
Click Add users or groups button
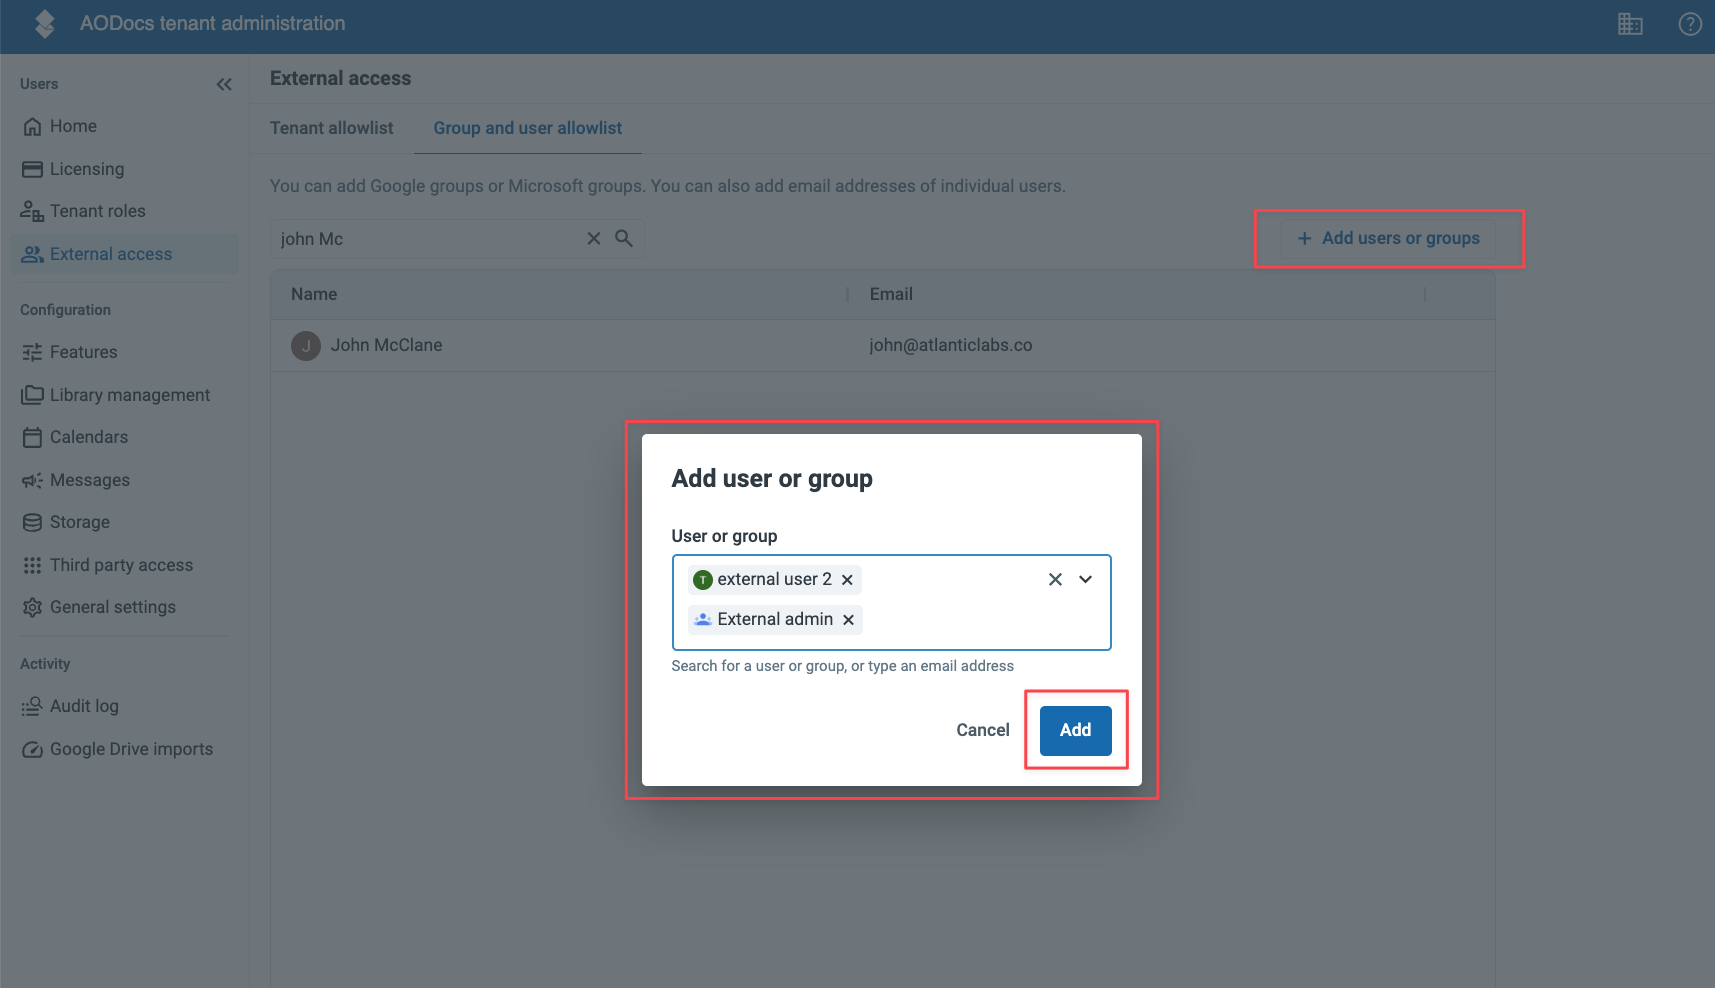[1389, 238]
